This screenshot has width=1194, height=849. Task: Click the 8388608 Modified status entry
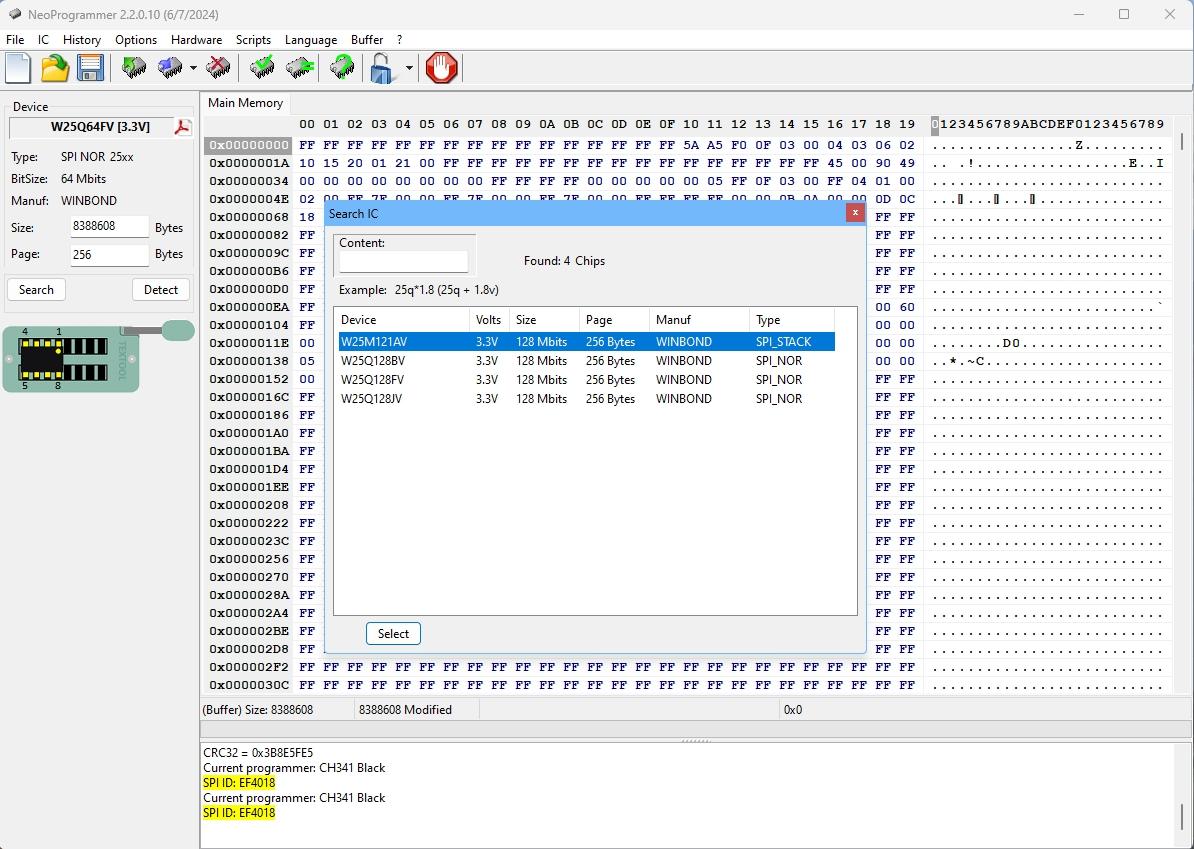(405, 710)
